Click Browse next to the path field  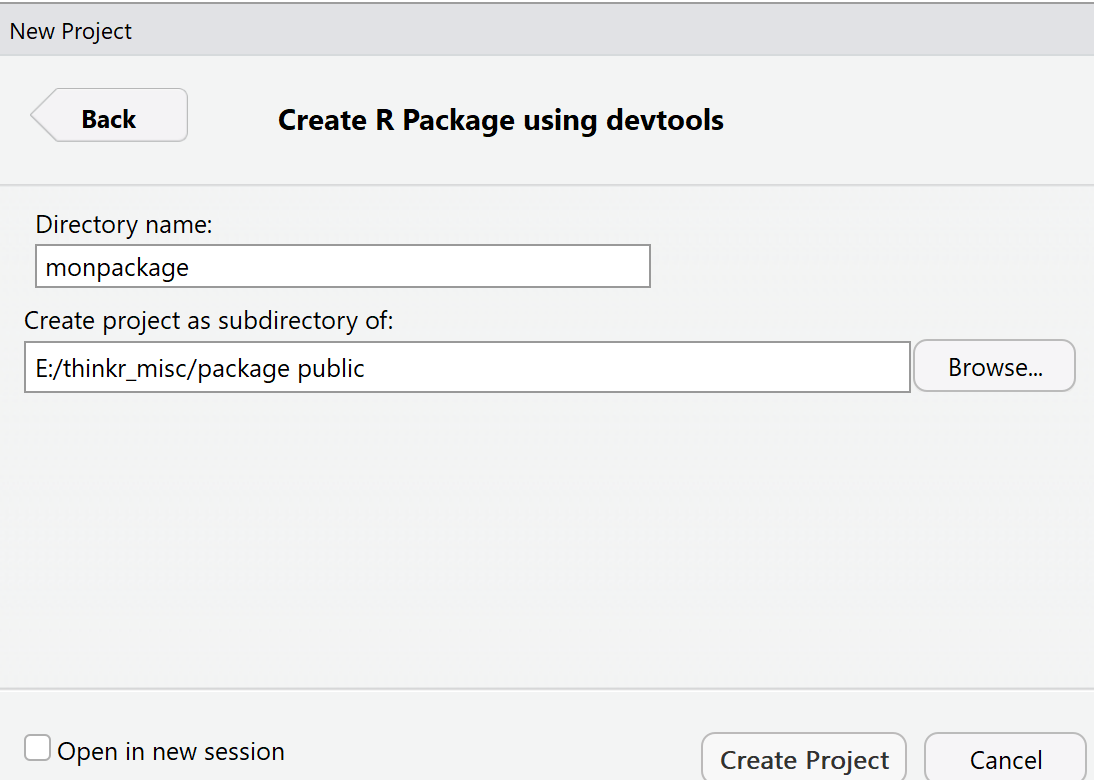pyautogui.click(x=993, y=366)
